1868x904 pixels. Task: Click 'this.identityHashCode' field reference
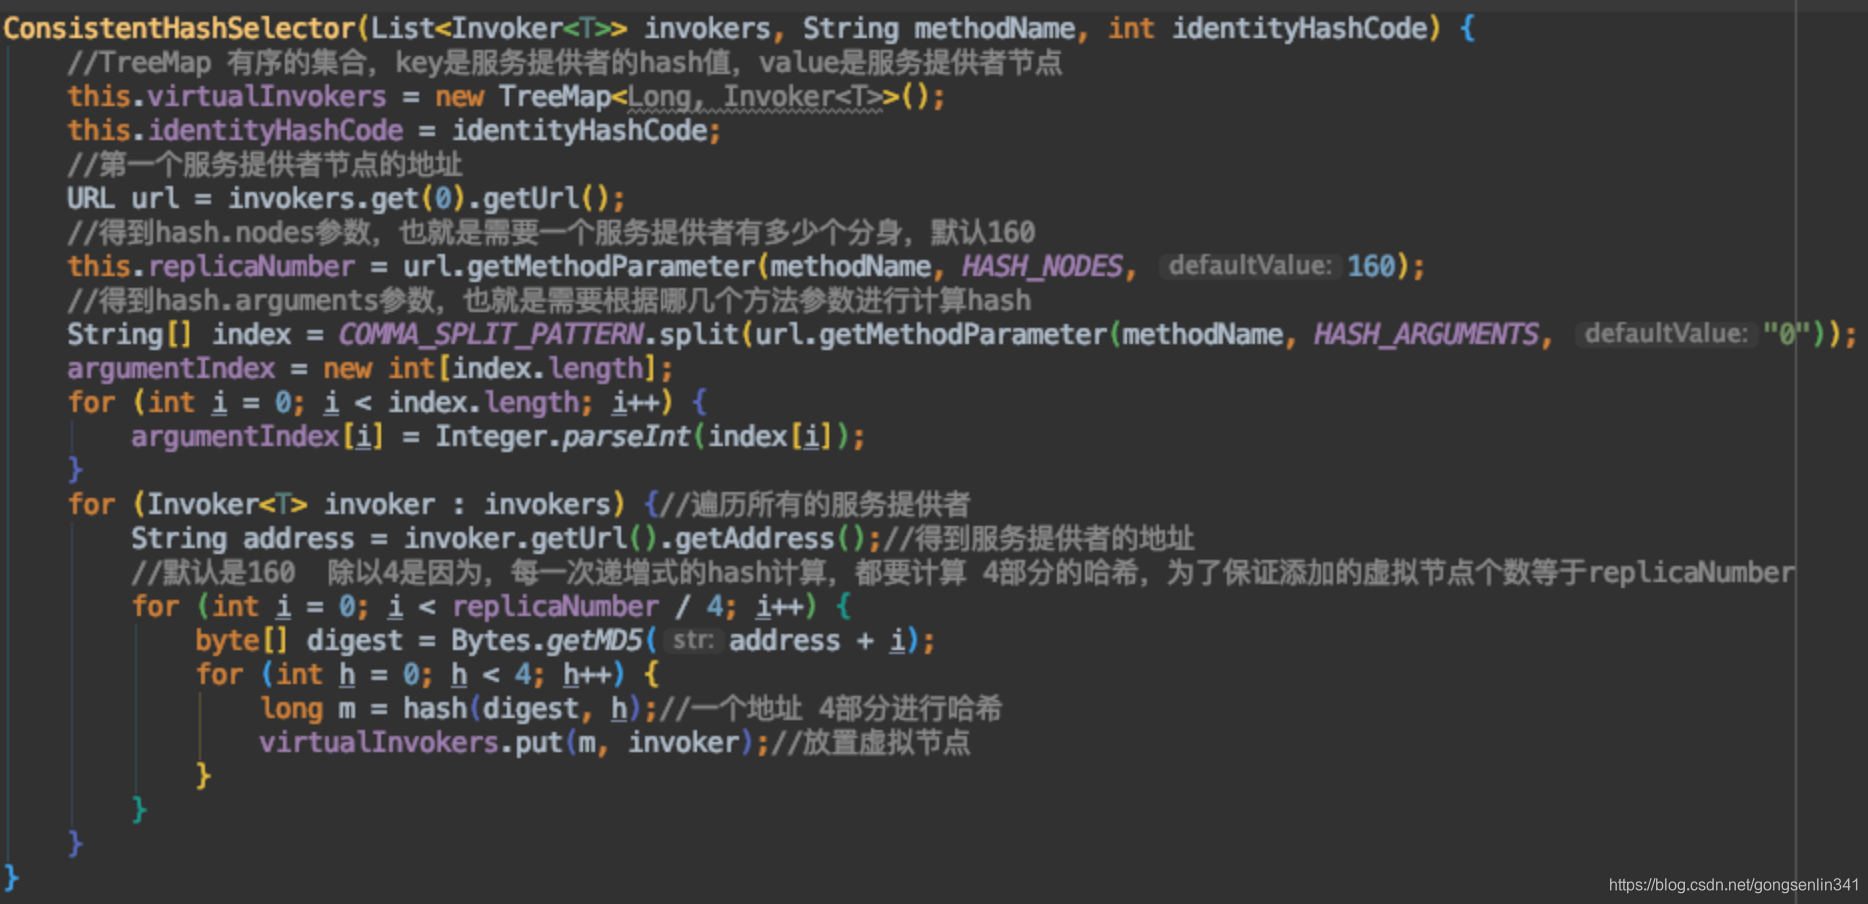[x=235, y=131]
